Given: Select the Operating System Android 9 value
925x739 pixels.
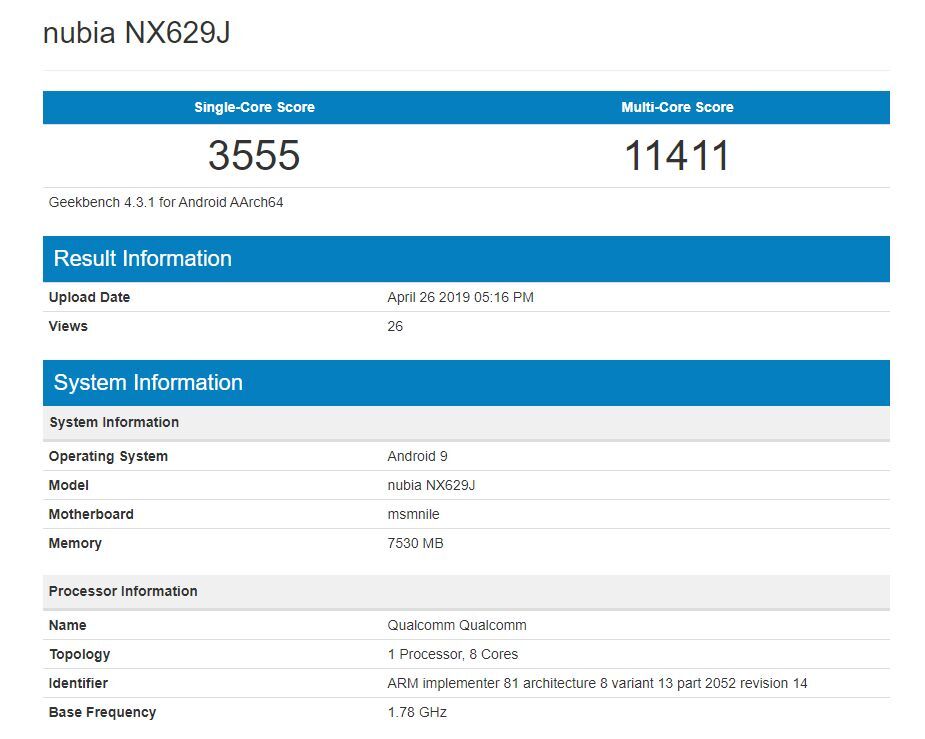Looking at the screenshot, I should tap(418, 456).
